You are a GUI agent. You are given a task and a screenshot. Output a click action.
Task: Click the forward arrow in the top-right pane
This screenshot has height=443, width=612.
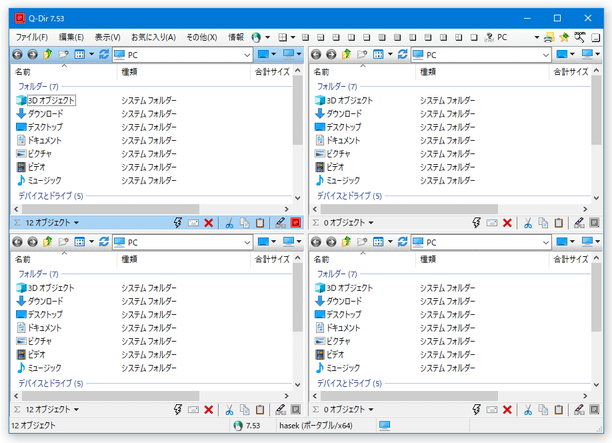pyautogui.click(x=331, y=55)
